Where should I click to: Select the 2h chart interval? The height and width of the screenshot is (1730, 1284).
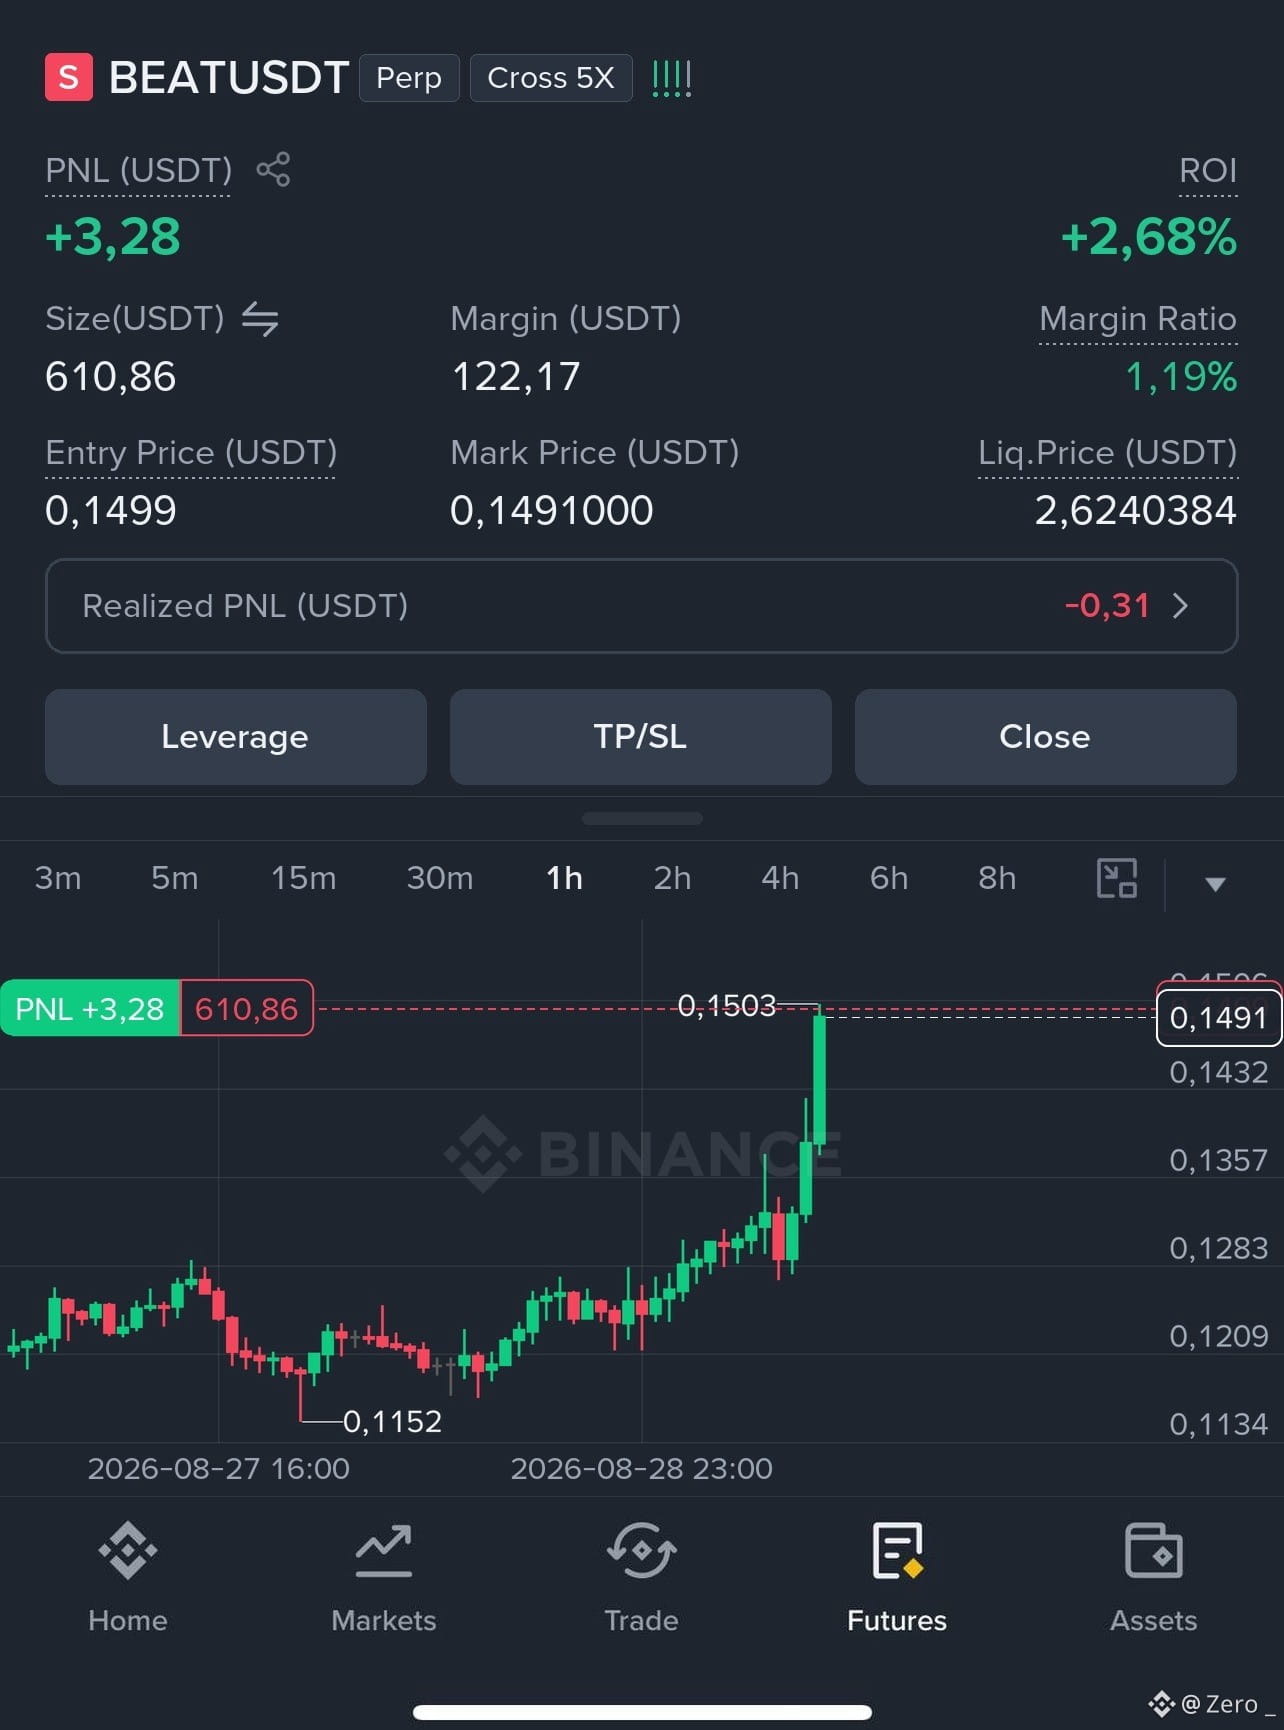[x=672, y=878]
